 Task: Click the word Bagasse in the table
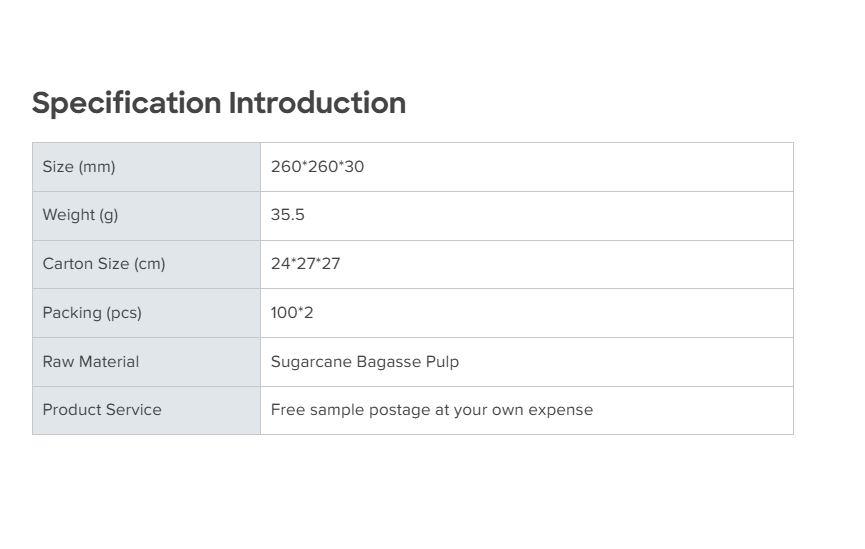pos(387,362)
